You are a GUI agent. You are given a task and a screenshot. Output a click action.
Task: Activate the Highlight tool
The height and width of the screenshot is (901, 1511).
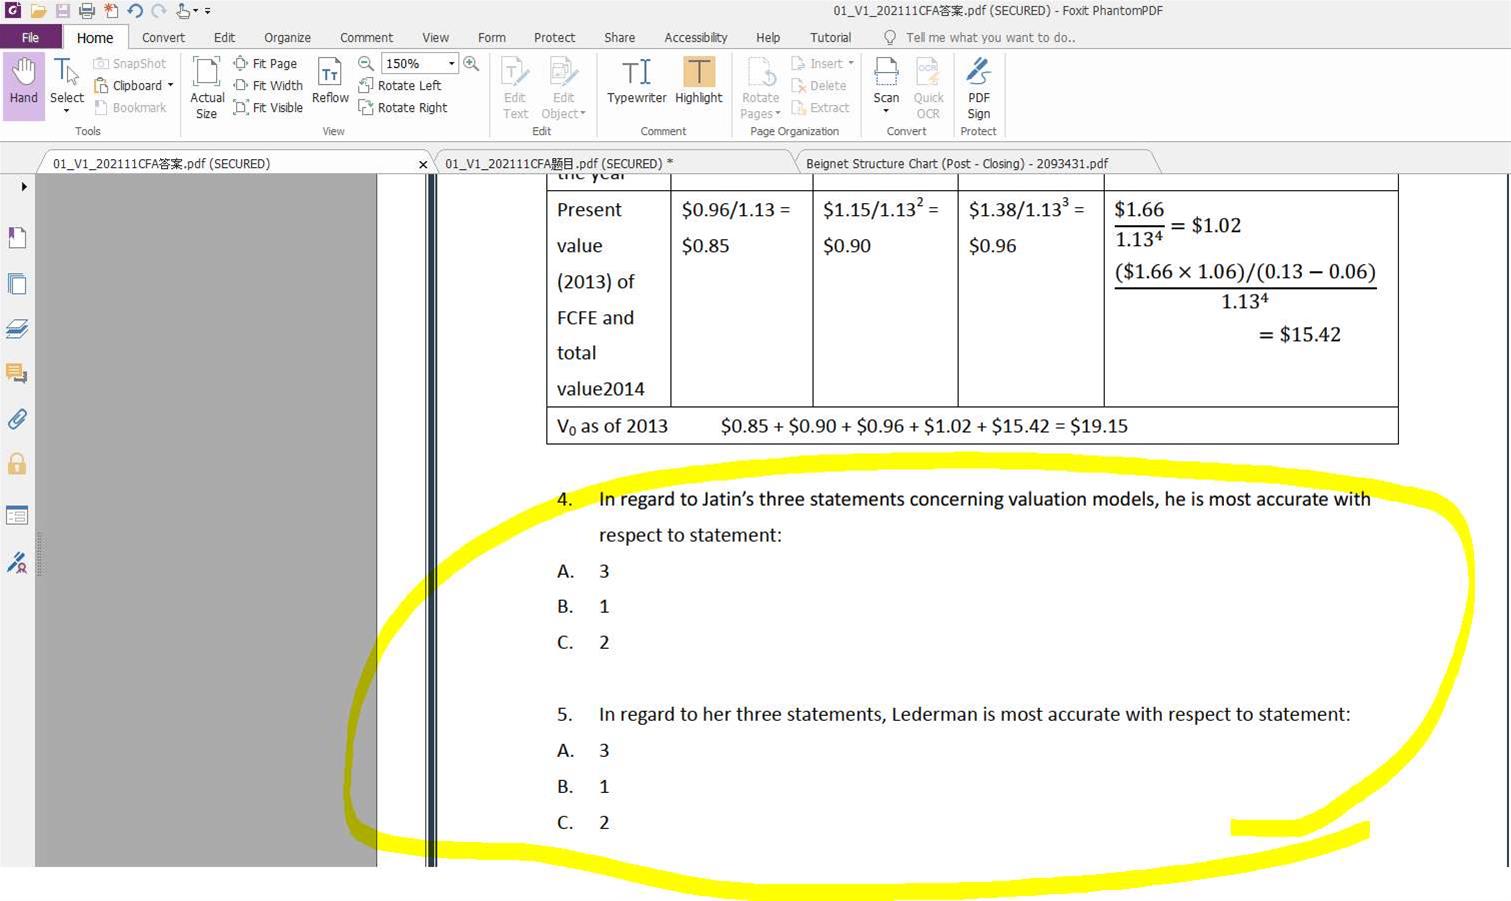pyautogui.click(x=698, y=81)
